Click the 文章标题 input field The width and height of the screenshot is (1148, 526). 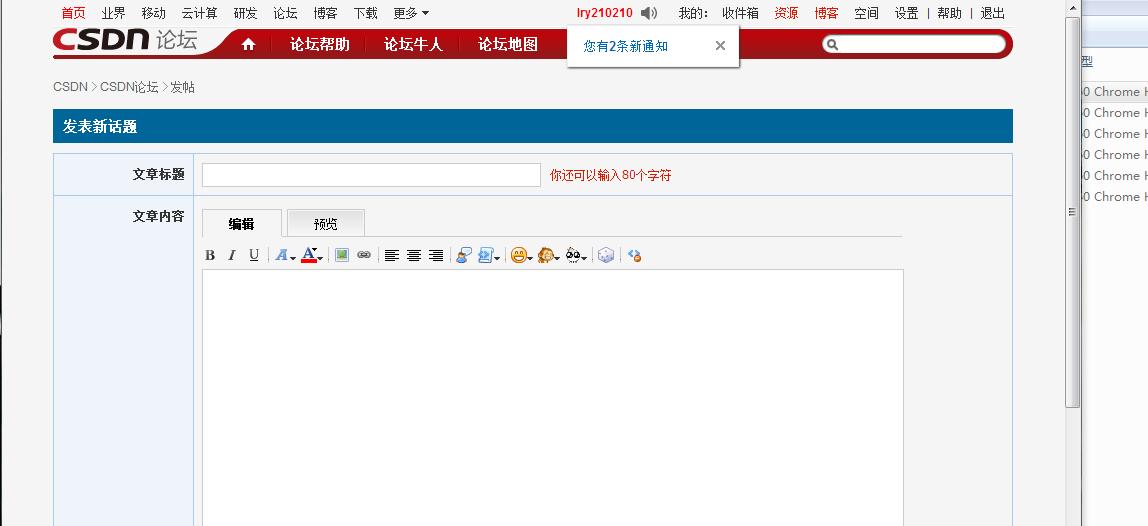click(371, 175)
